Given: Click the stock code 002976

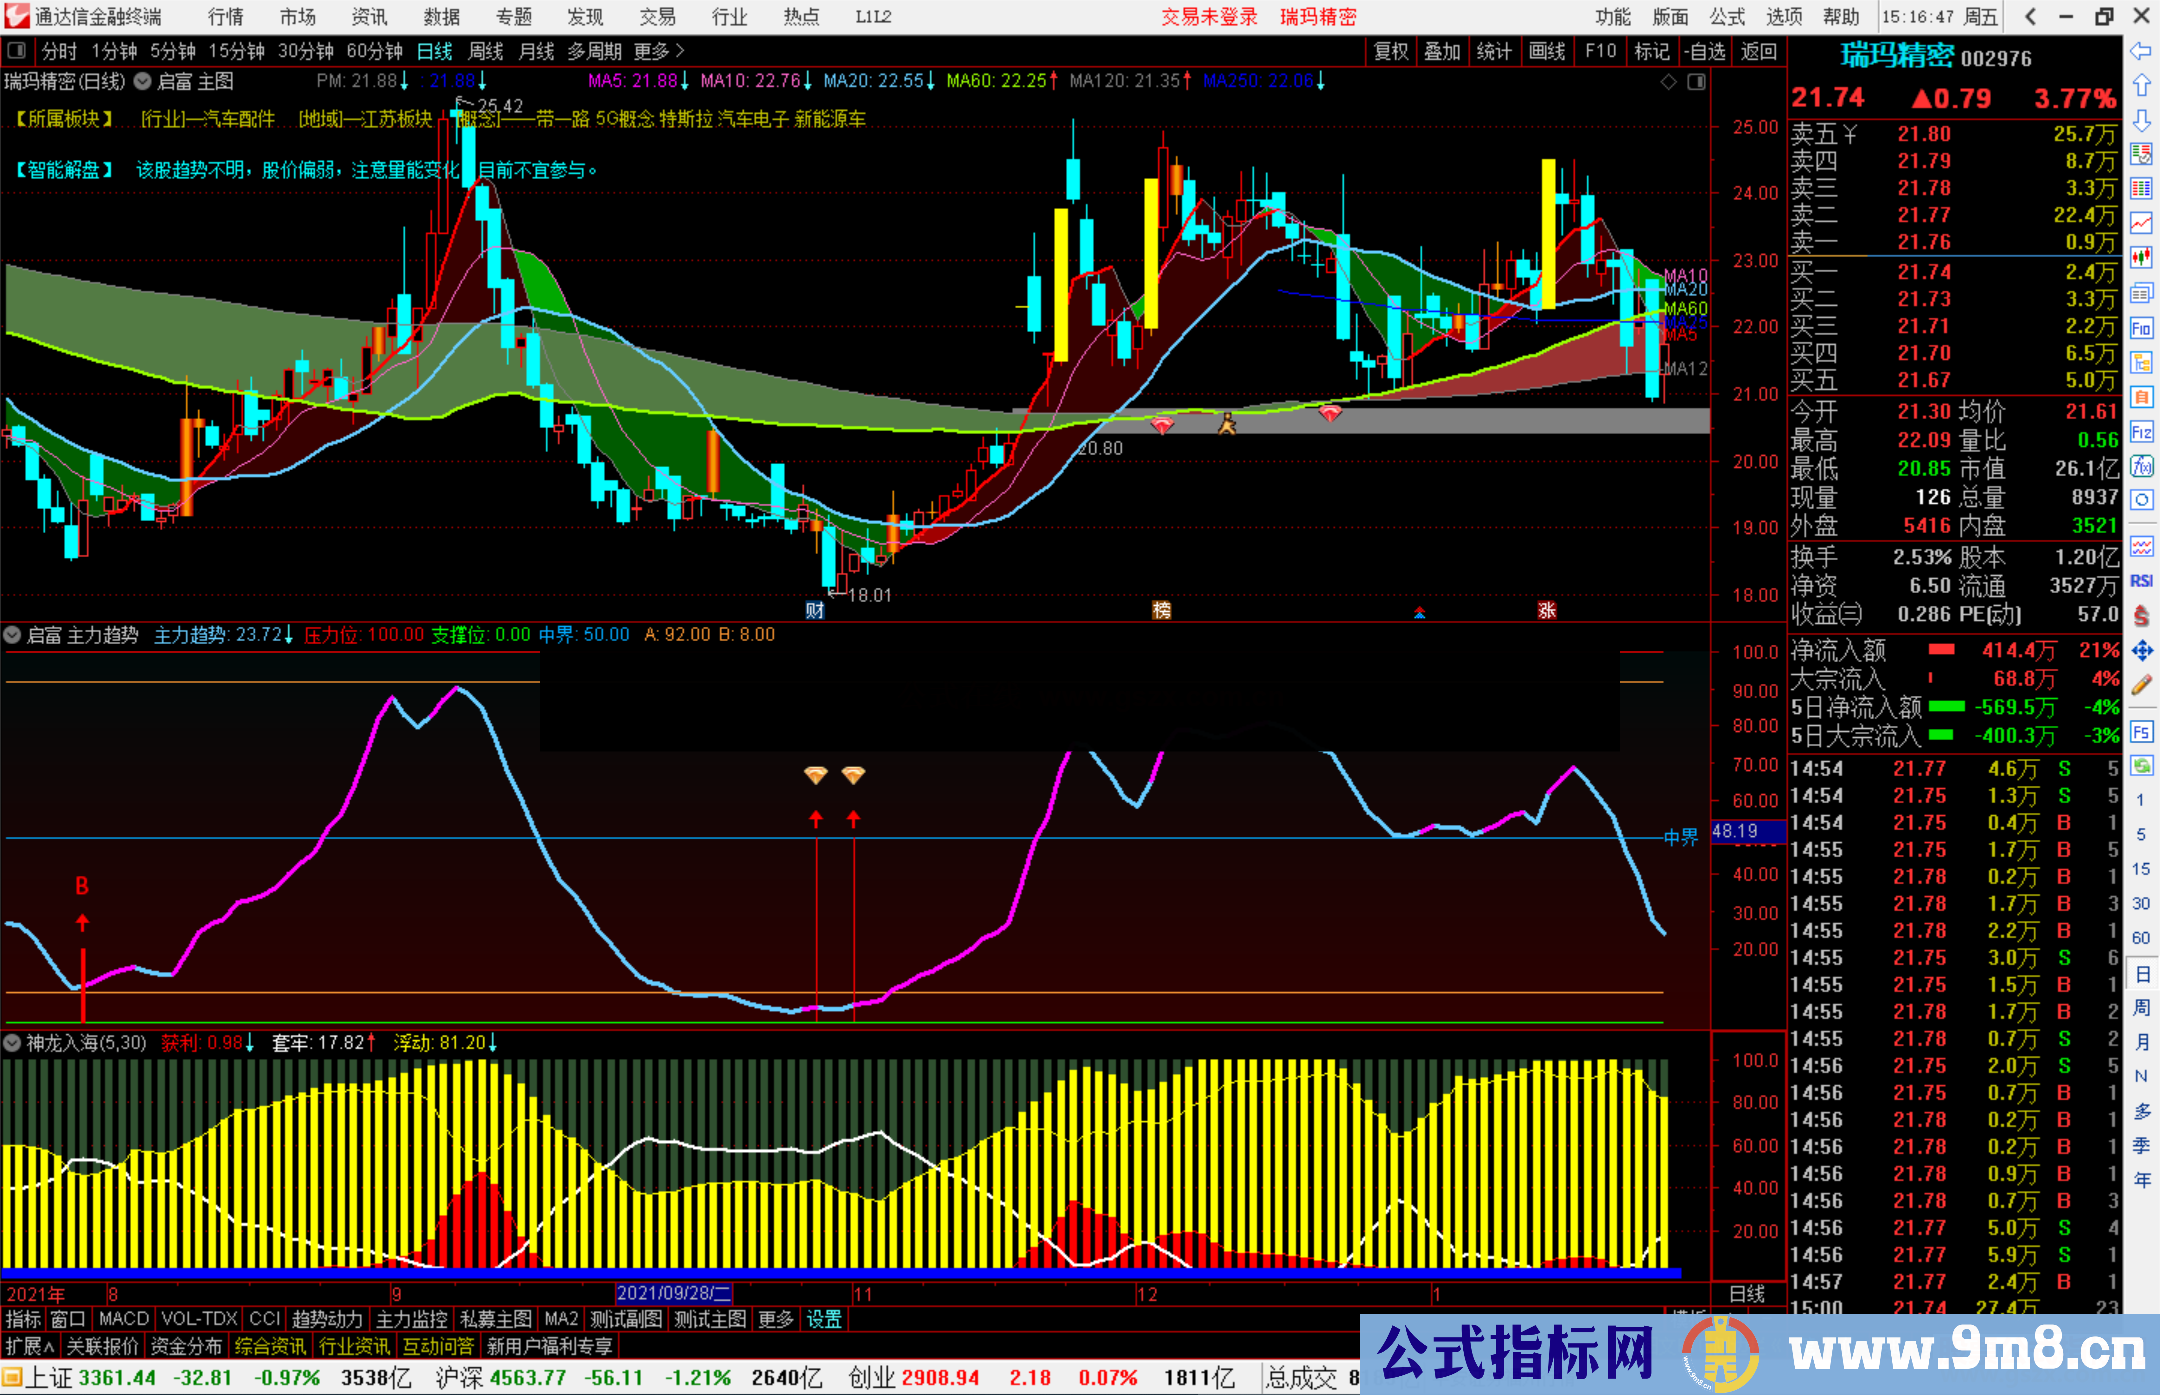Looking at the screenshot, I should pos(1995,58).
